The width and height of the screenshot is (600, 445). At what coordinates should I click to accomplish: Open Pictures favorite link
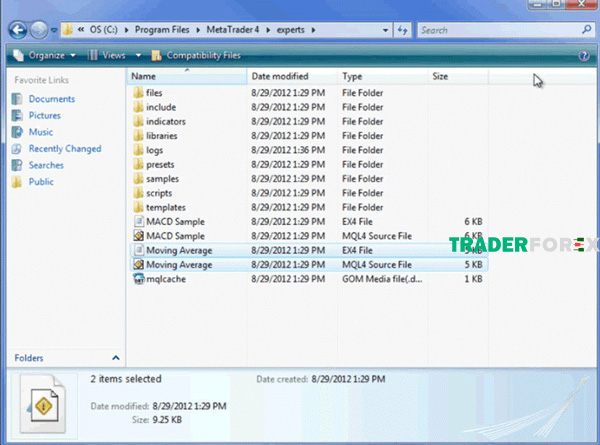45,116
